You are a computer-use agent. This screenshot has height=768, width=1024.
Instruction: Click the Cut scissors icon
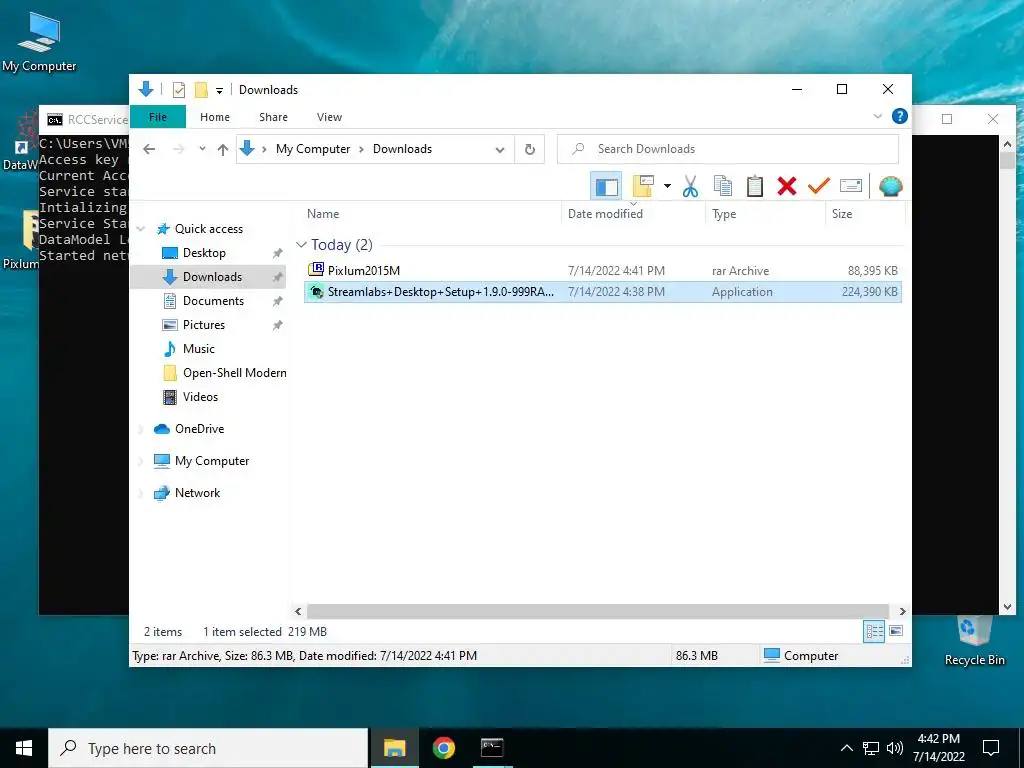click(x=690, y=187)
